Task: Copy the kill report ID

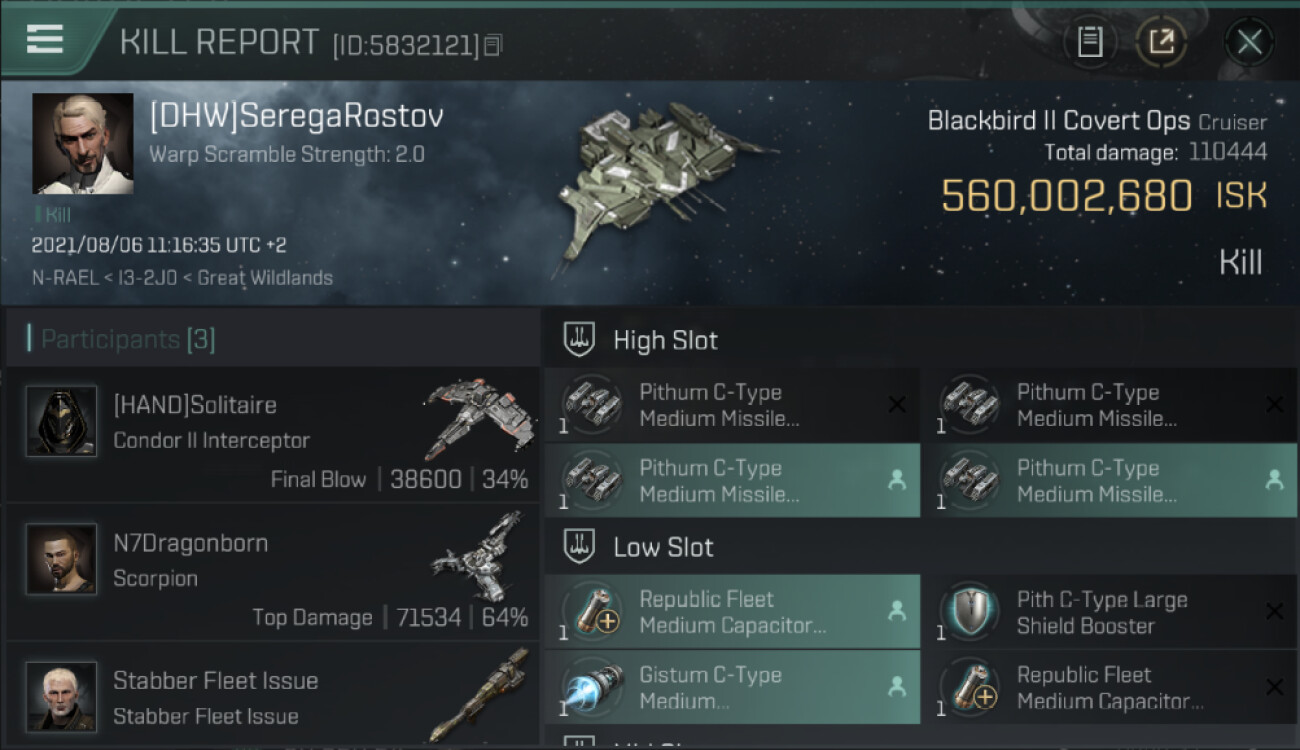Action: pos(493,45)
